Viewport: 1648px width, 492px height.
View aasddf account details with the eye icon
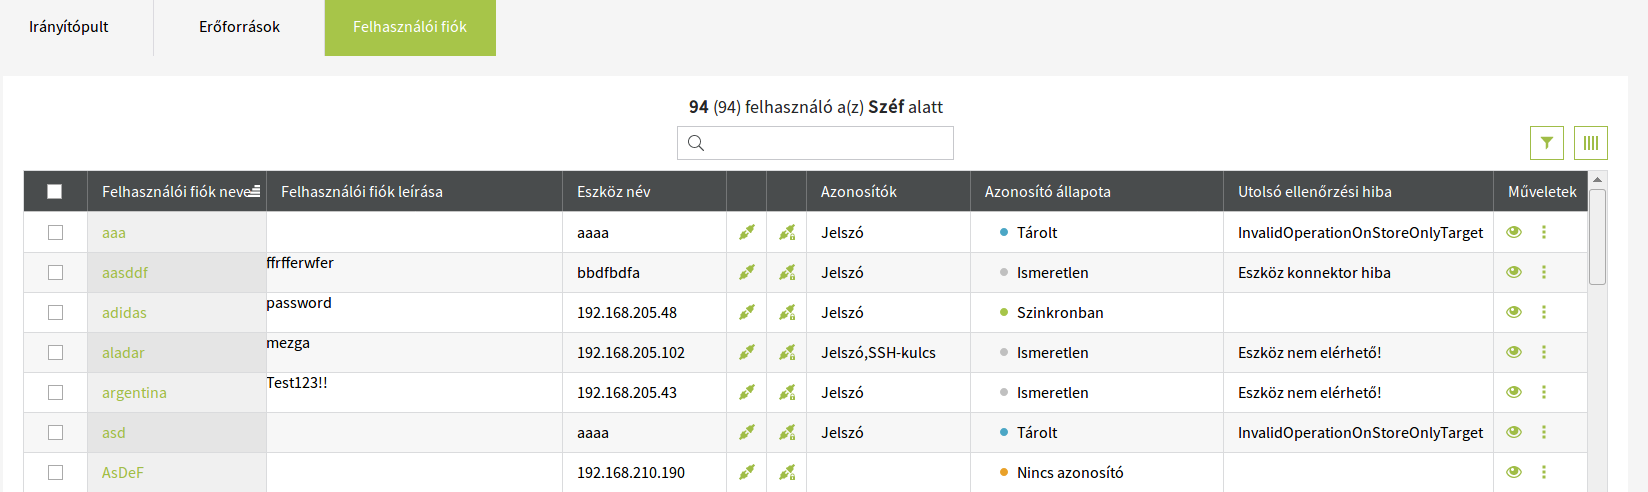pos(1514,272)
